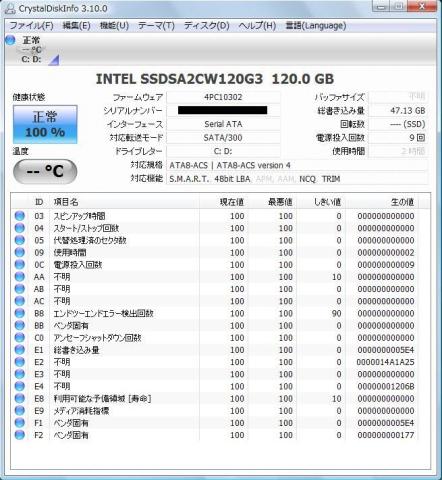
Task: Click the 最悪値 column header
Action: (x=272, y=202)
